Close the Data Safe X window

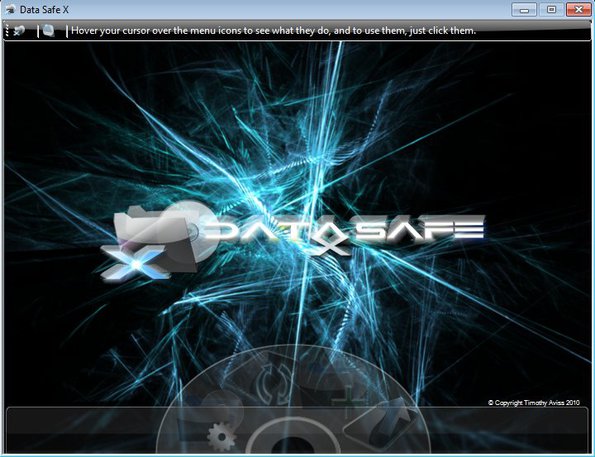(x=579, y=9)
